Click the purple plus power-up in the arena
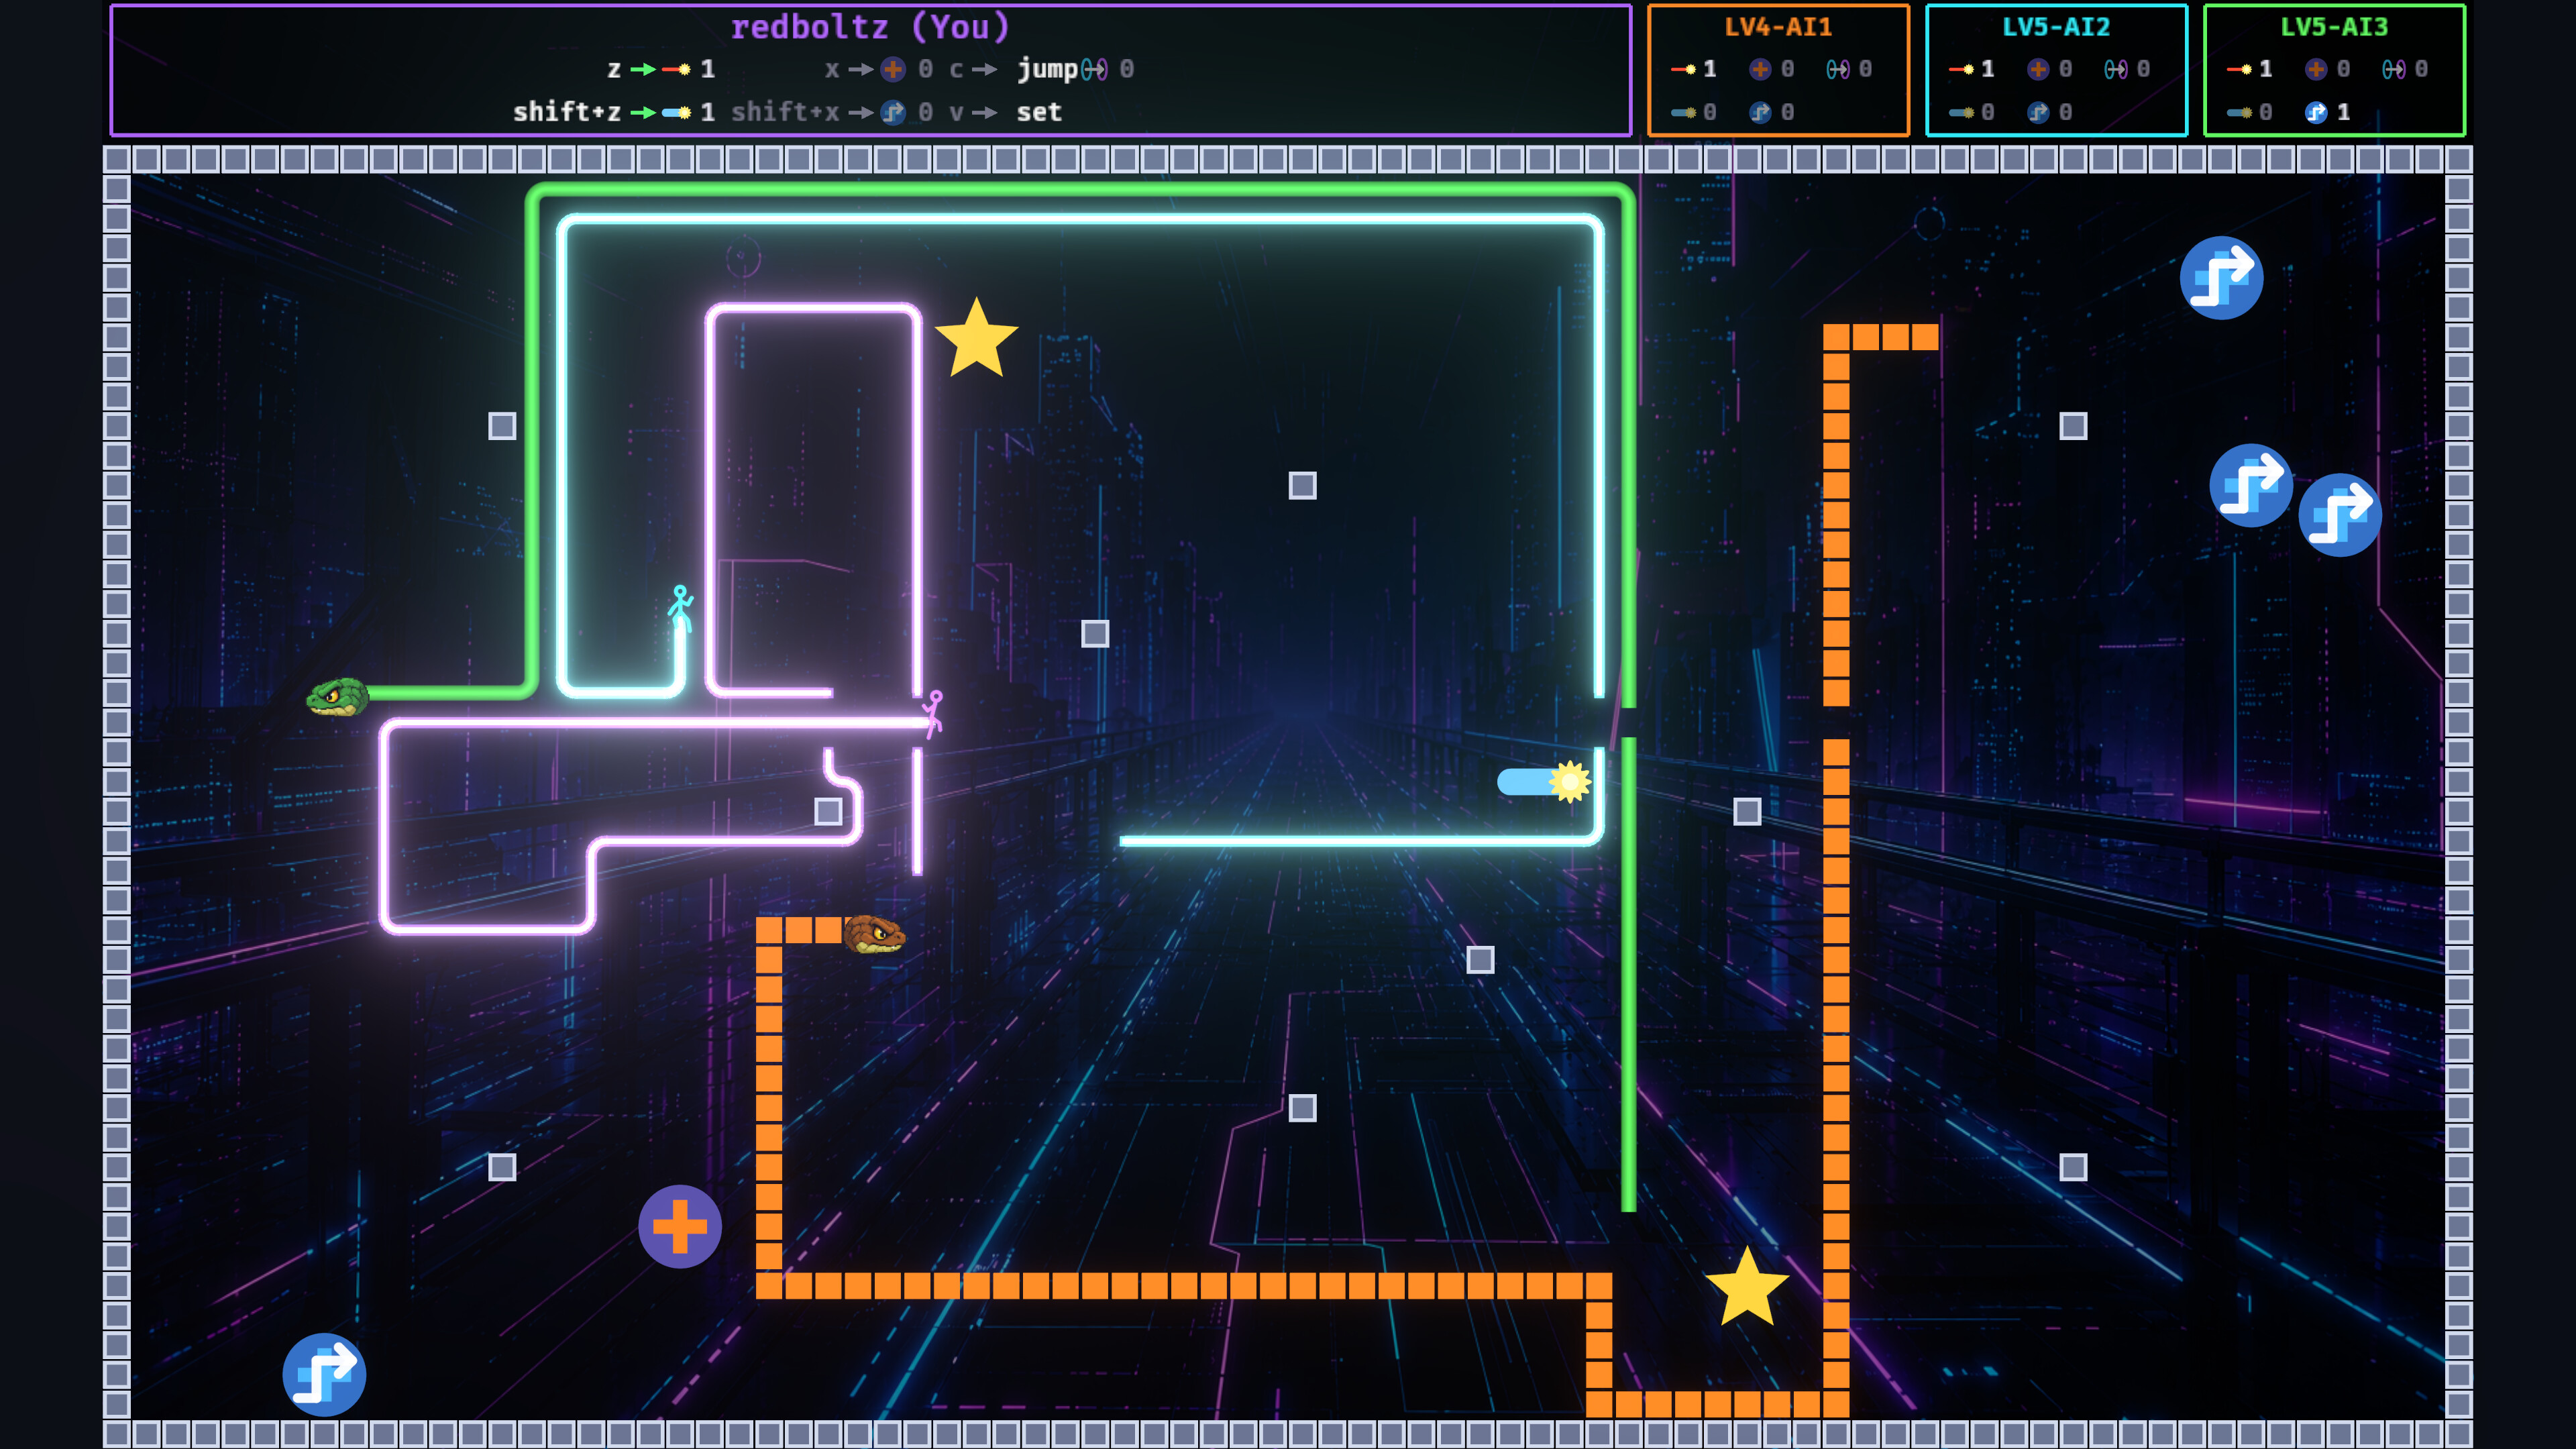Viewport: 2576px width, 1449px height. pos(680,1227)
